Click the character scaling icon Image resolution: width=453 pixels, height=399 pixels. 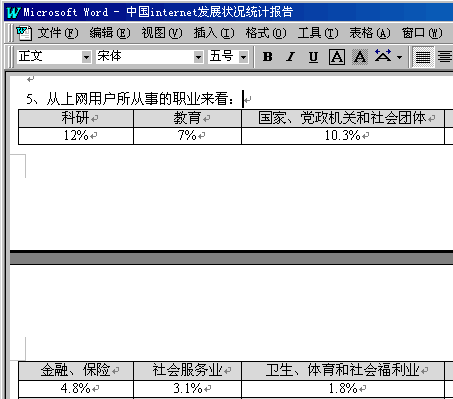[383, 56]
